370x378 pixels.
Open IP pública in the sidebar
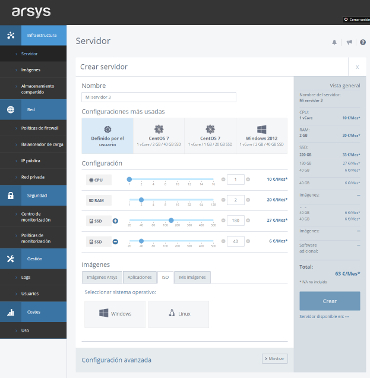[33, 161]
